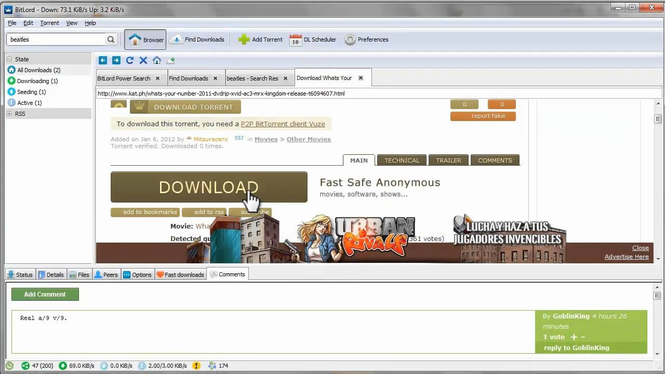The image size is (665, 374).
Task: Click the Advertise Here link
Action: [x=626, y=257]
